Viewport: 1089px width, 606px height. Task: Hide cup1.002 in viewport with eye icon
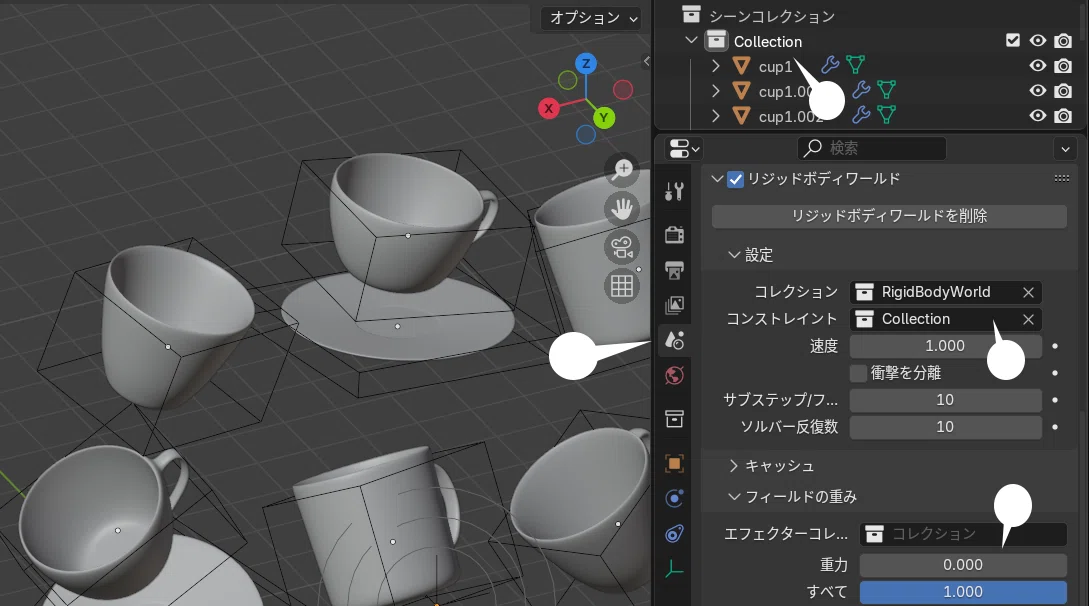1038,116
